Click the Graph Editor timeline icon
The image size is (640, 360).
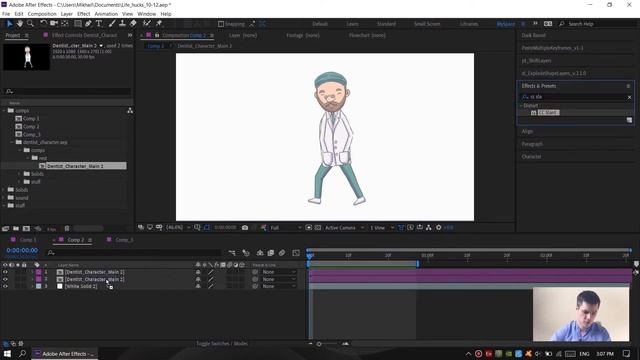[x=296, y=253]
